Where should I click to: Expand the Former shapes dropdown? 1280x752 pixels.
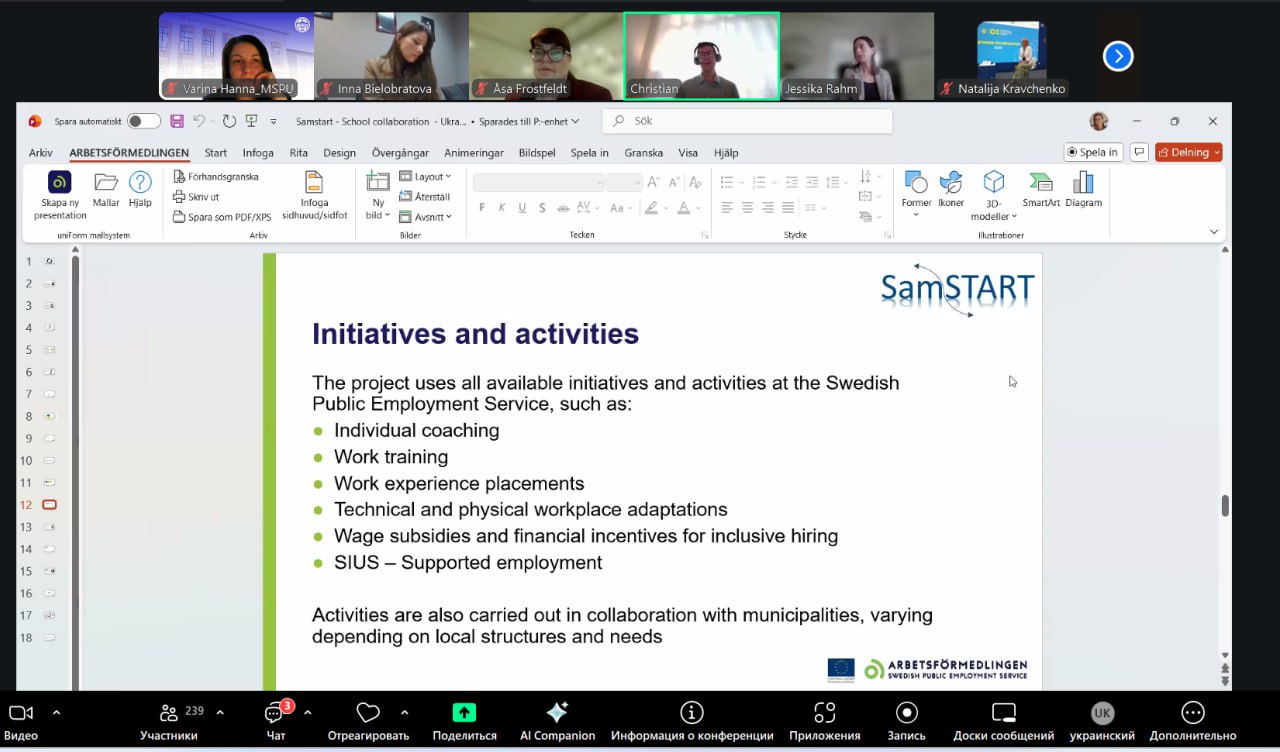point(916,215)
